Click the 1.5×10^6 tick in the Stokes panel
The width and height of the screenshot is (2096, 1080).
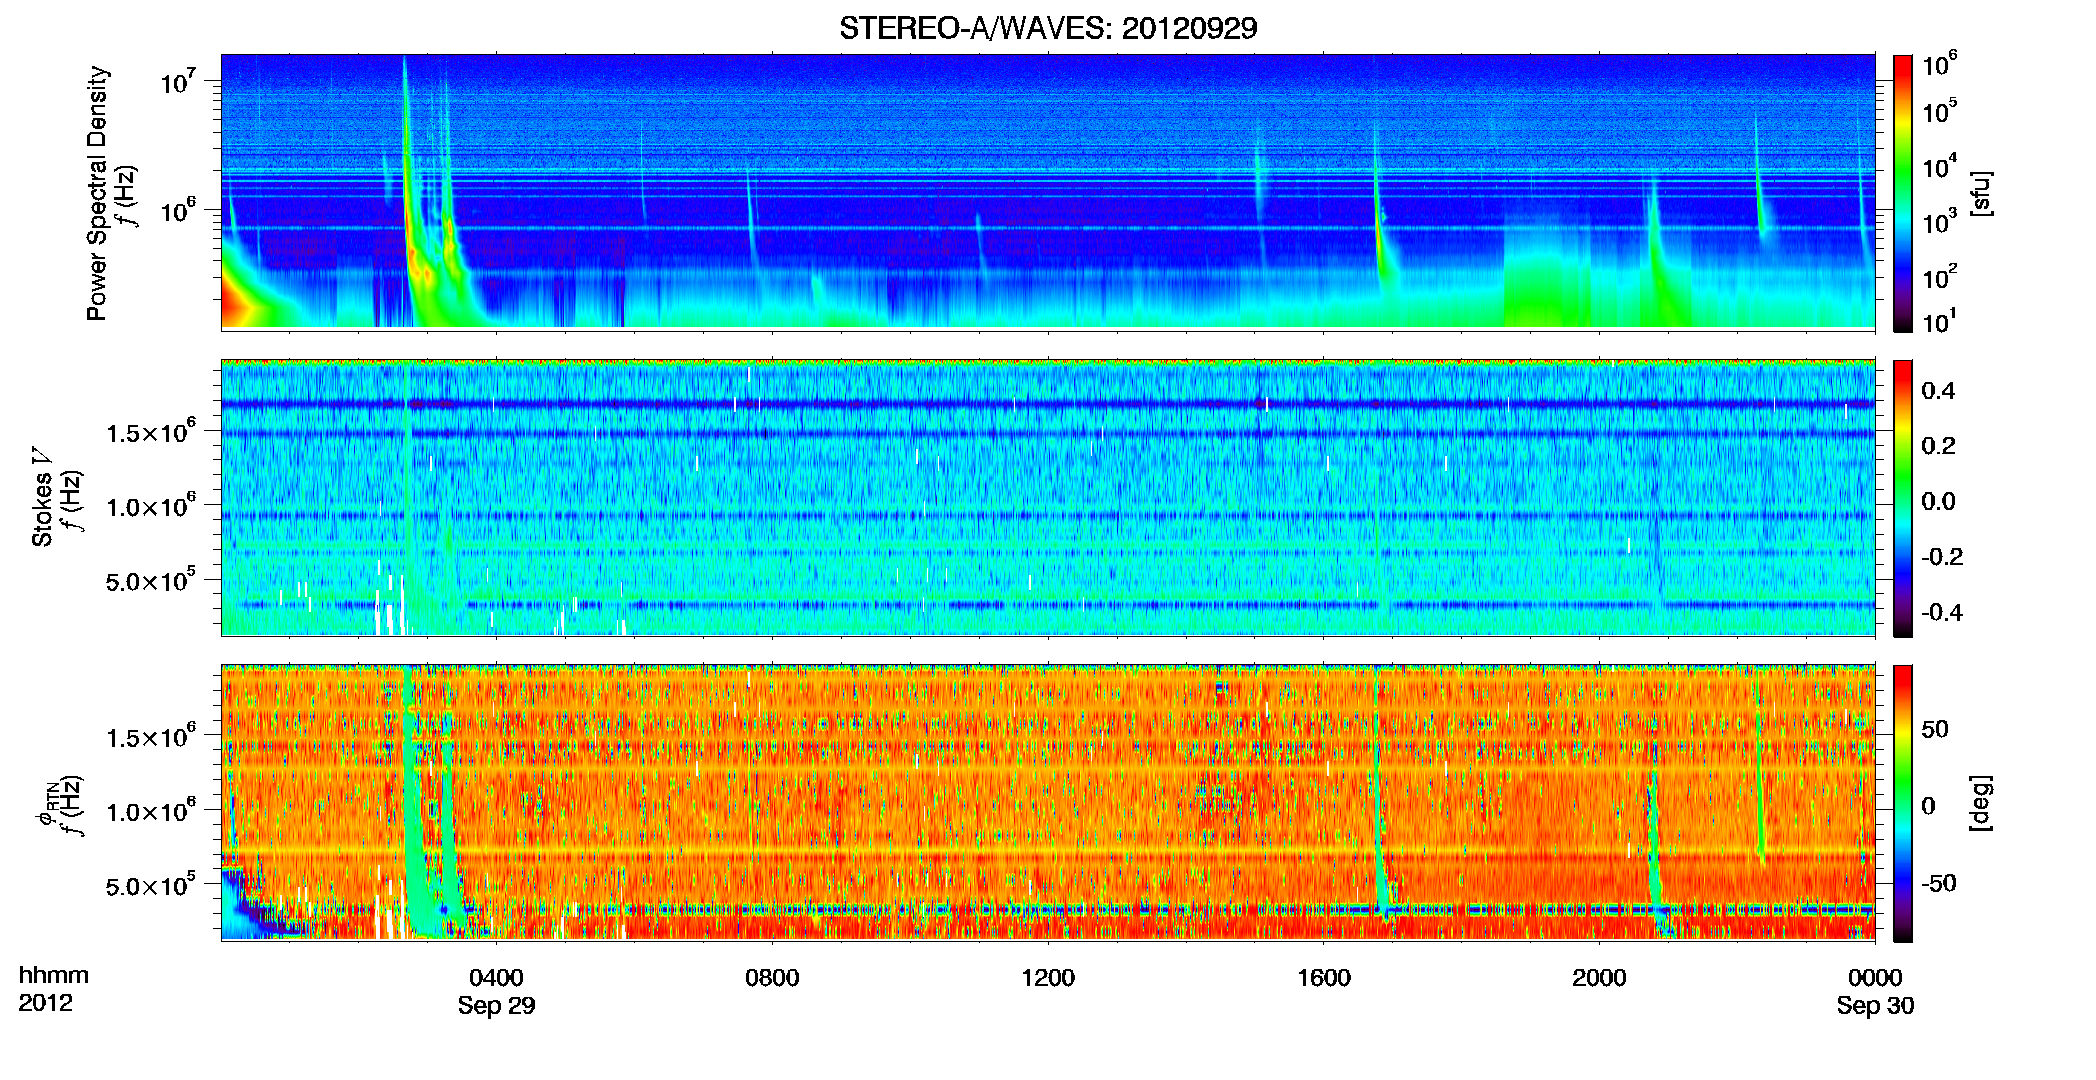click(152, 432)
